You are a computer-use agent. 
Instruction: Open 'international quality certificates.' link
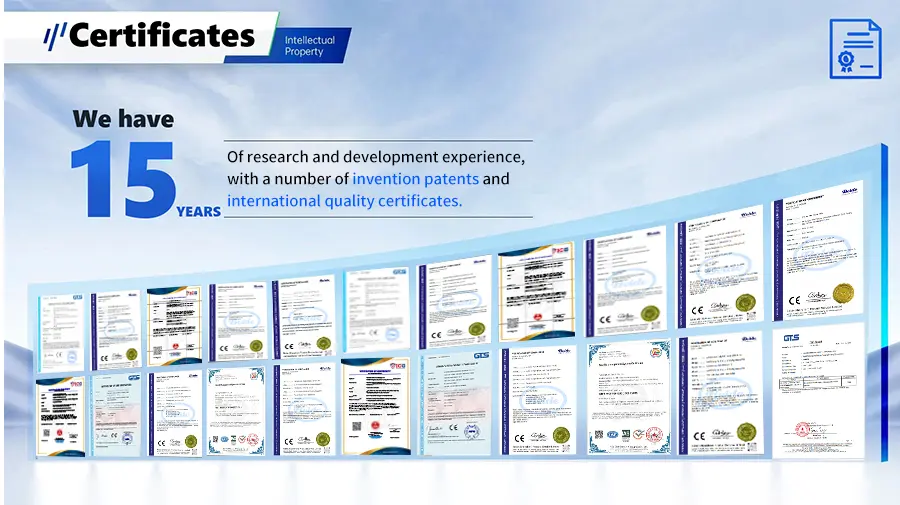[345, 201]
